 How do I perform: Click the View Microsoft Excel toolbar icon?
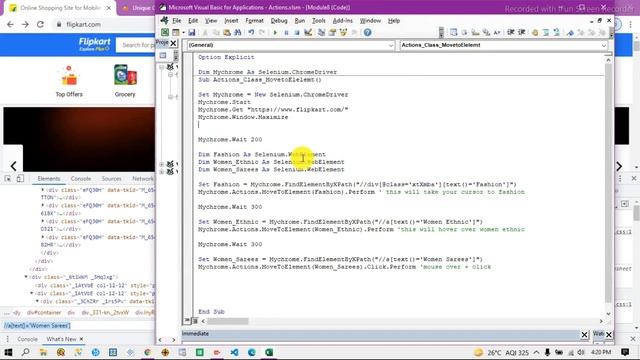164,33
